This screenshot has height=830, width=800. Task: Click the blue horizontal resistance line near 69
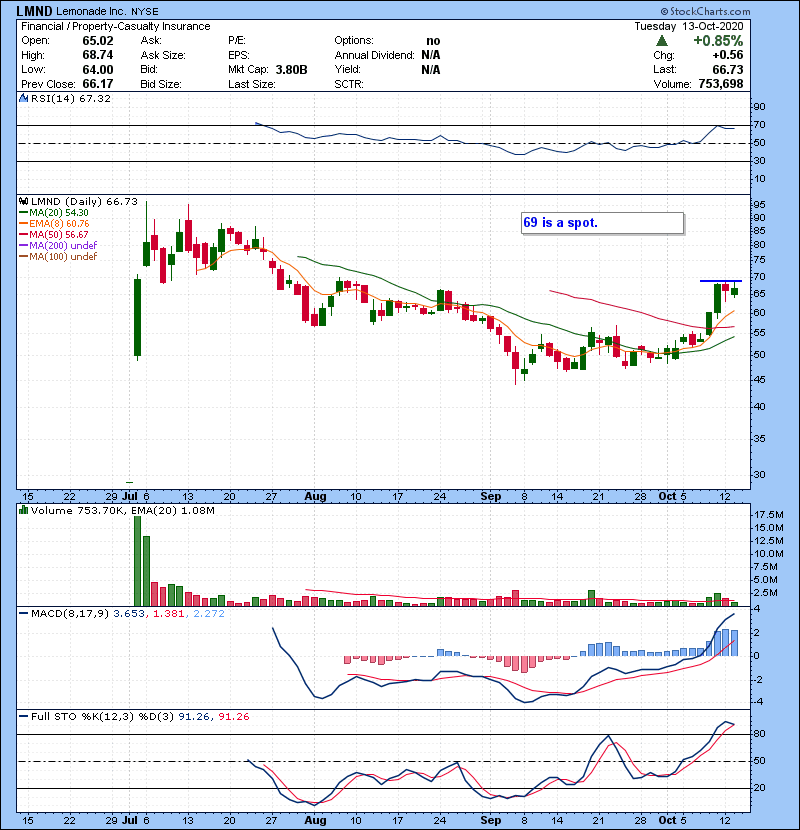(721, 281)
